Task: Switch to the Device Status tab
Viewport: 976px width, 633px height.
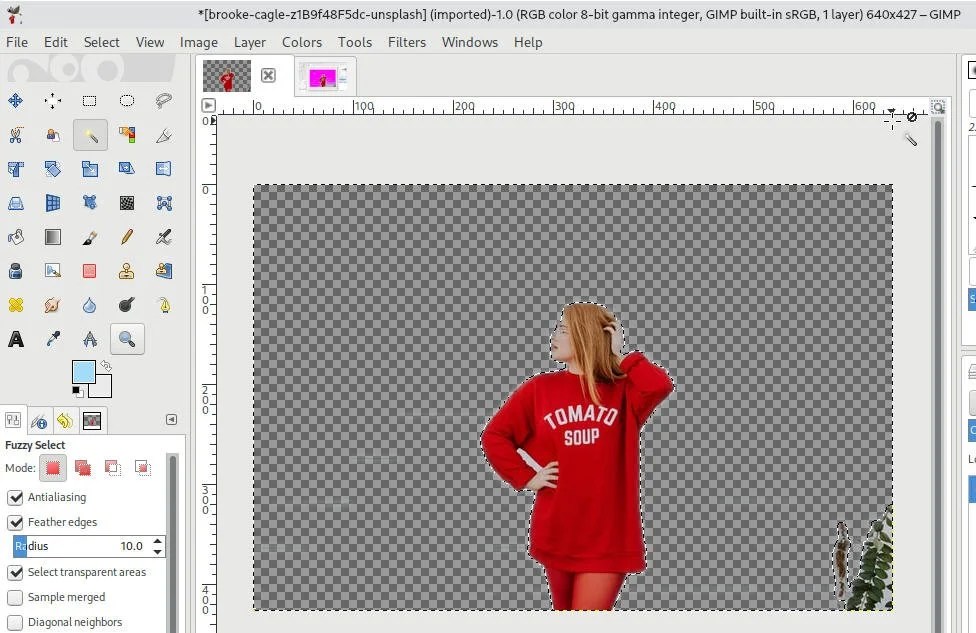Action: 39,421
